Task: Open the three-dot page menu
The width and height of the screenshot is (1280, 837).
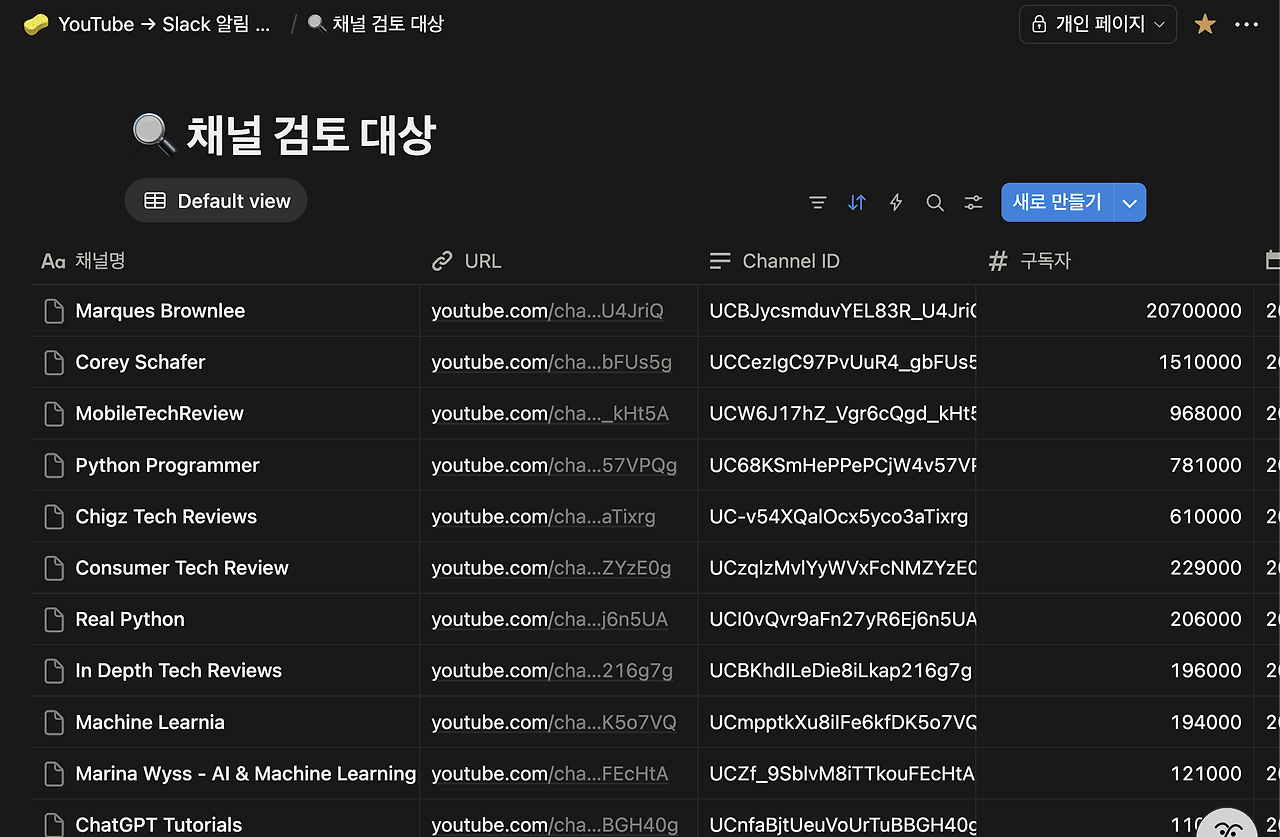Action: 1247,24
